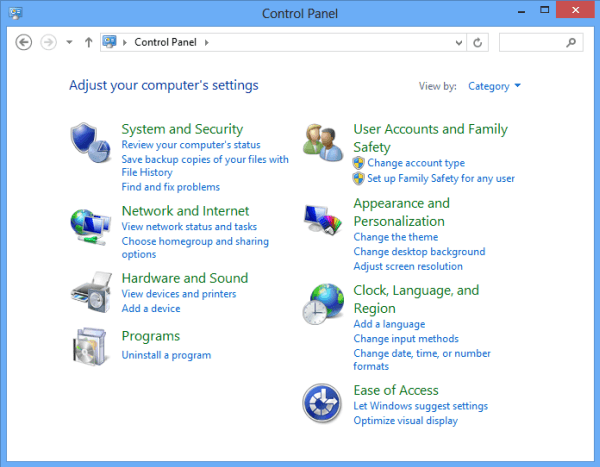Open Uninstall a program
This screenshot has width=600, height=467.
click(x=166, y=355)
